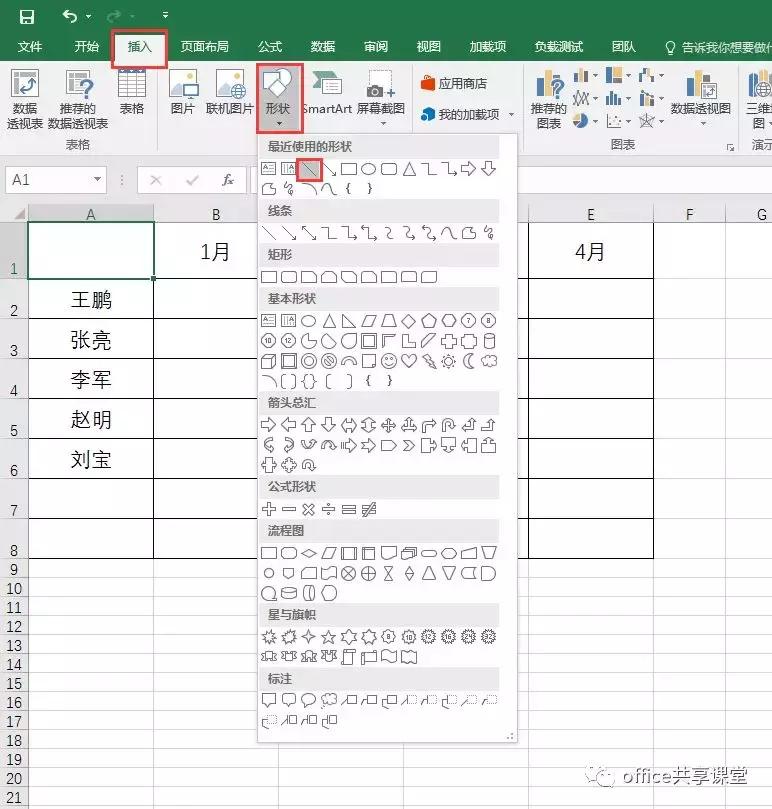Open the Name Box dropdown arrow
The height and width of the screenshot is (809, 772).
pos(97,180)
